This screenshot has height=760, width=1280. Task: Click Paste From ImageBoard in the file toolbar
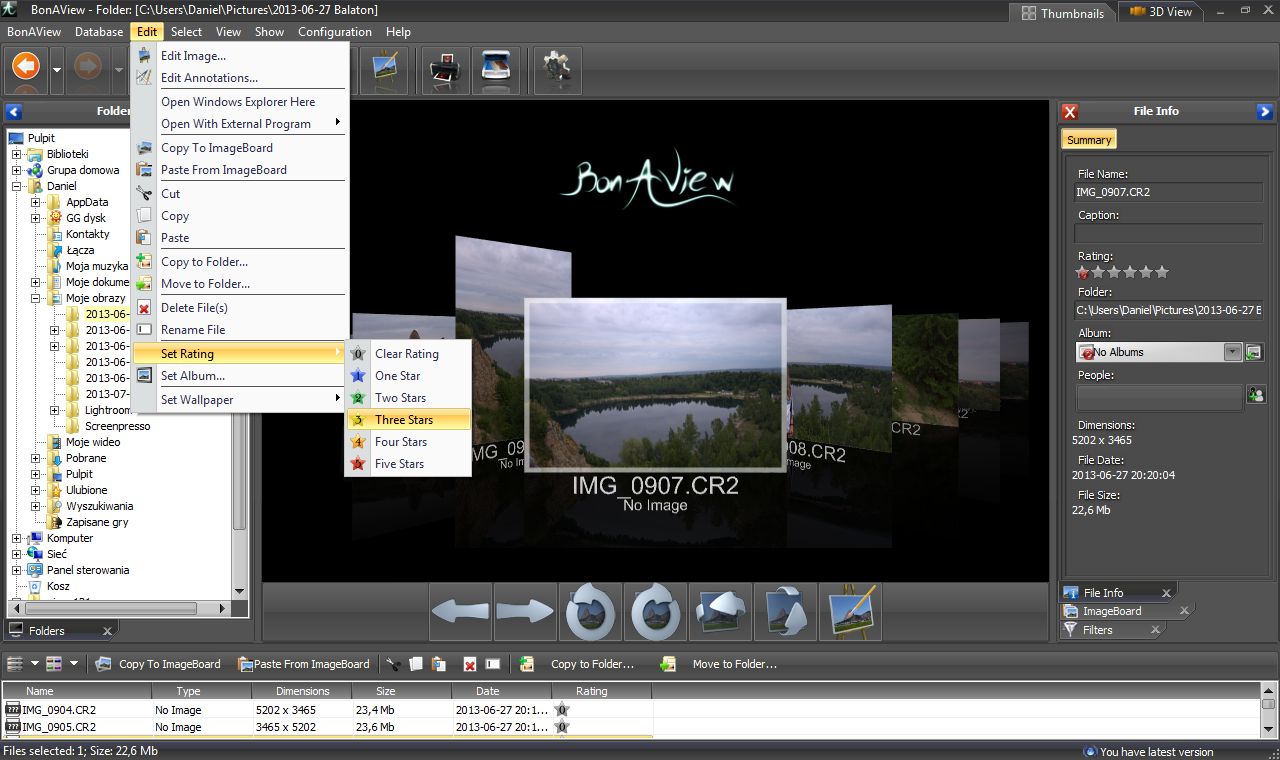(x=303, y=664)
